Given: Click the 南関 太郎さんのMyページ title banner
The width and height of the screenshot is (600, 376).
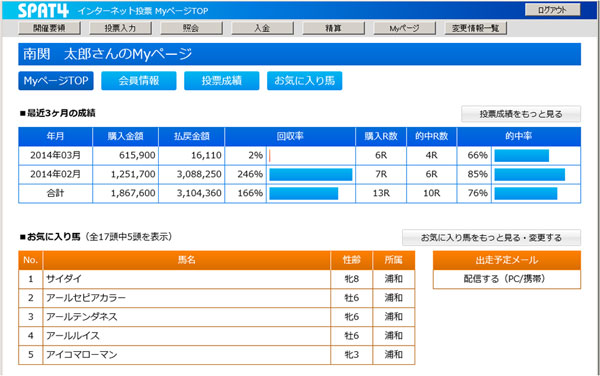Looking at the screenshot, I should click(300, 54).
